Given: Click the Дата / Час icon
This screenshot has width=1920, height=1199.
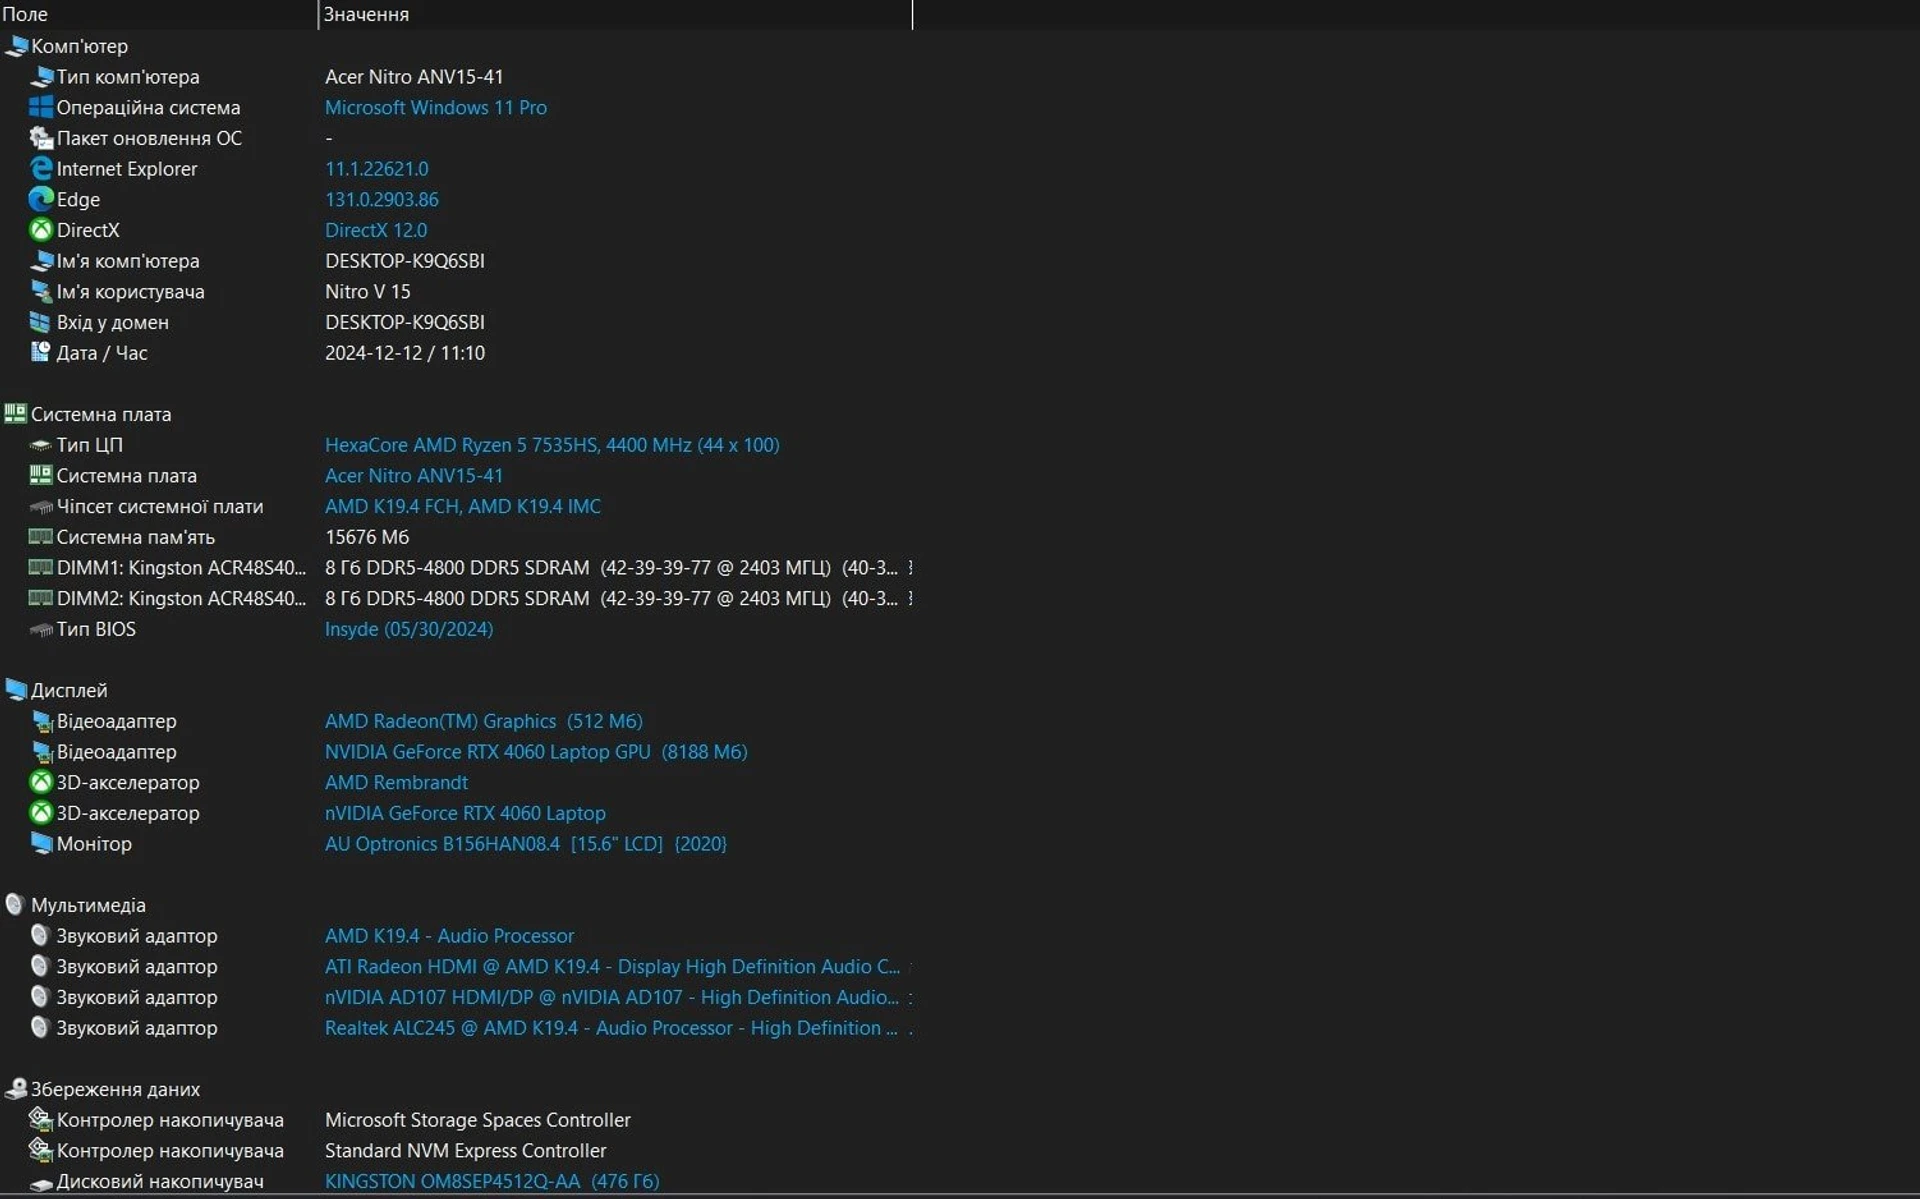Looking at the screenshot, I should (x=41, y=353).
